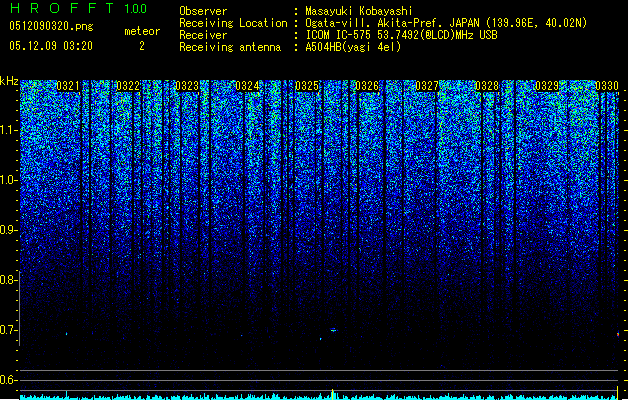Click the 0323 time marker label
Screen dimensions: 629x400
tap(187, 86)
